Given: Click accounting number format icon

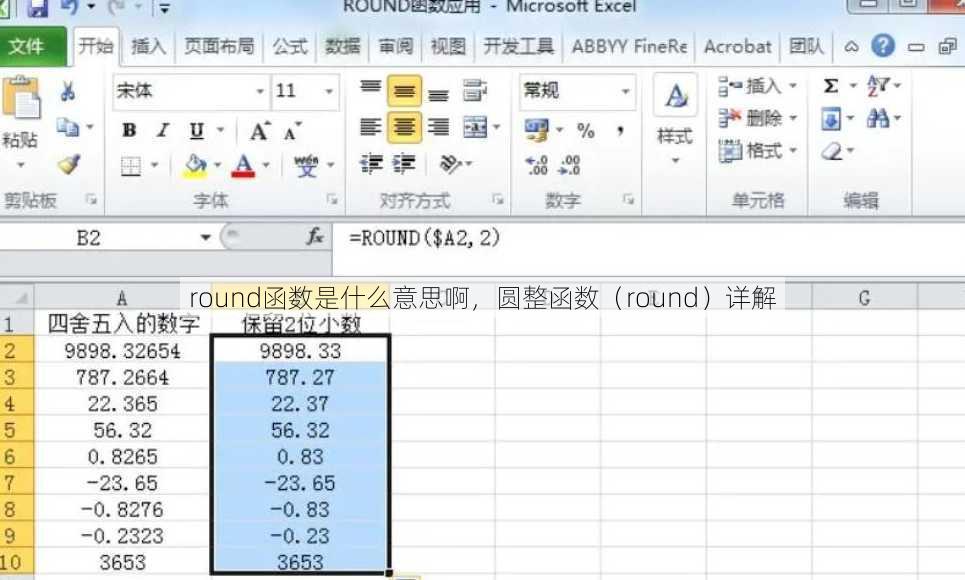Looking at the screenshot, I should pyautogui.click(x=537, y=129).
